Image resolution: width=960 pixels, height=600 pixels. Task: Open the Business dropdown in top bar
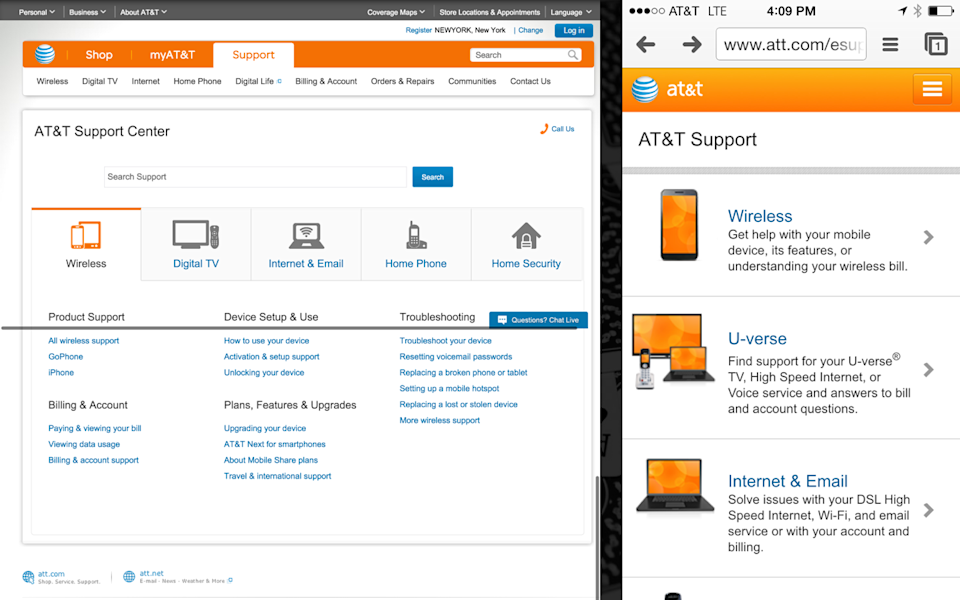pos(88,12)
